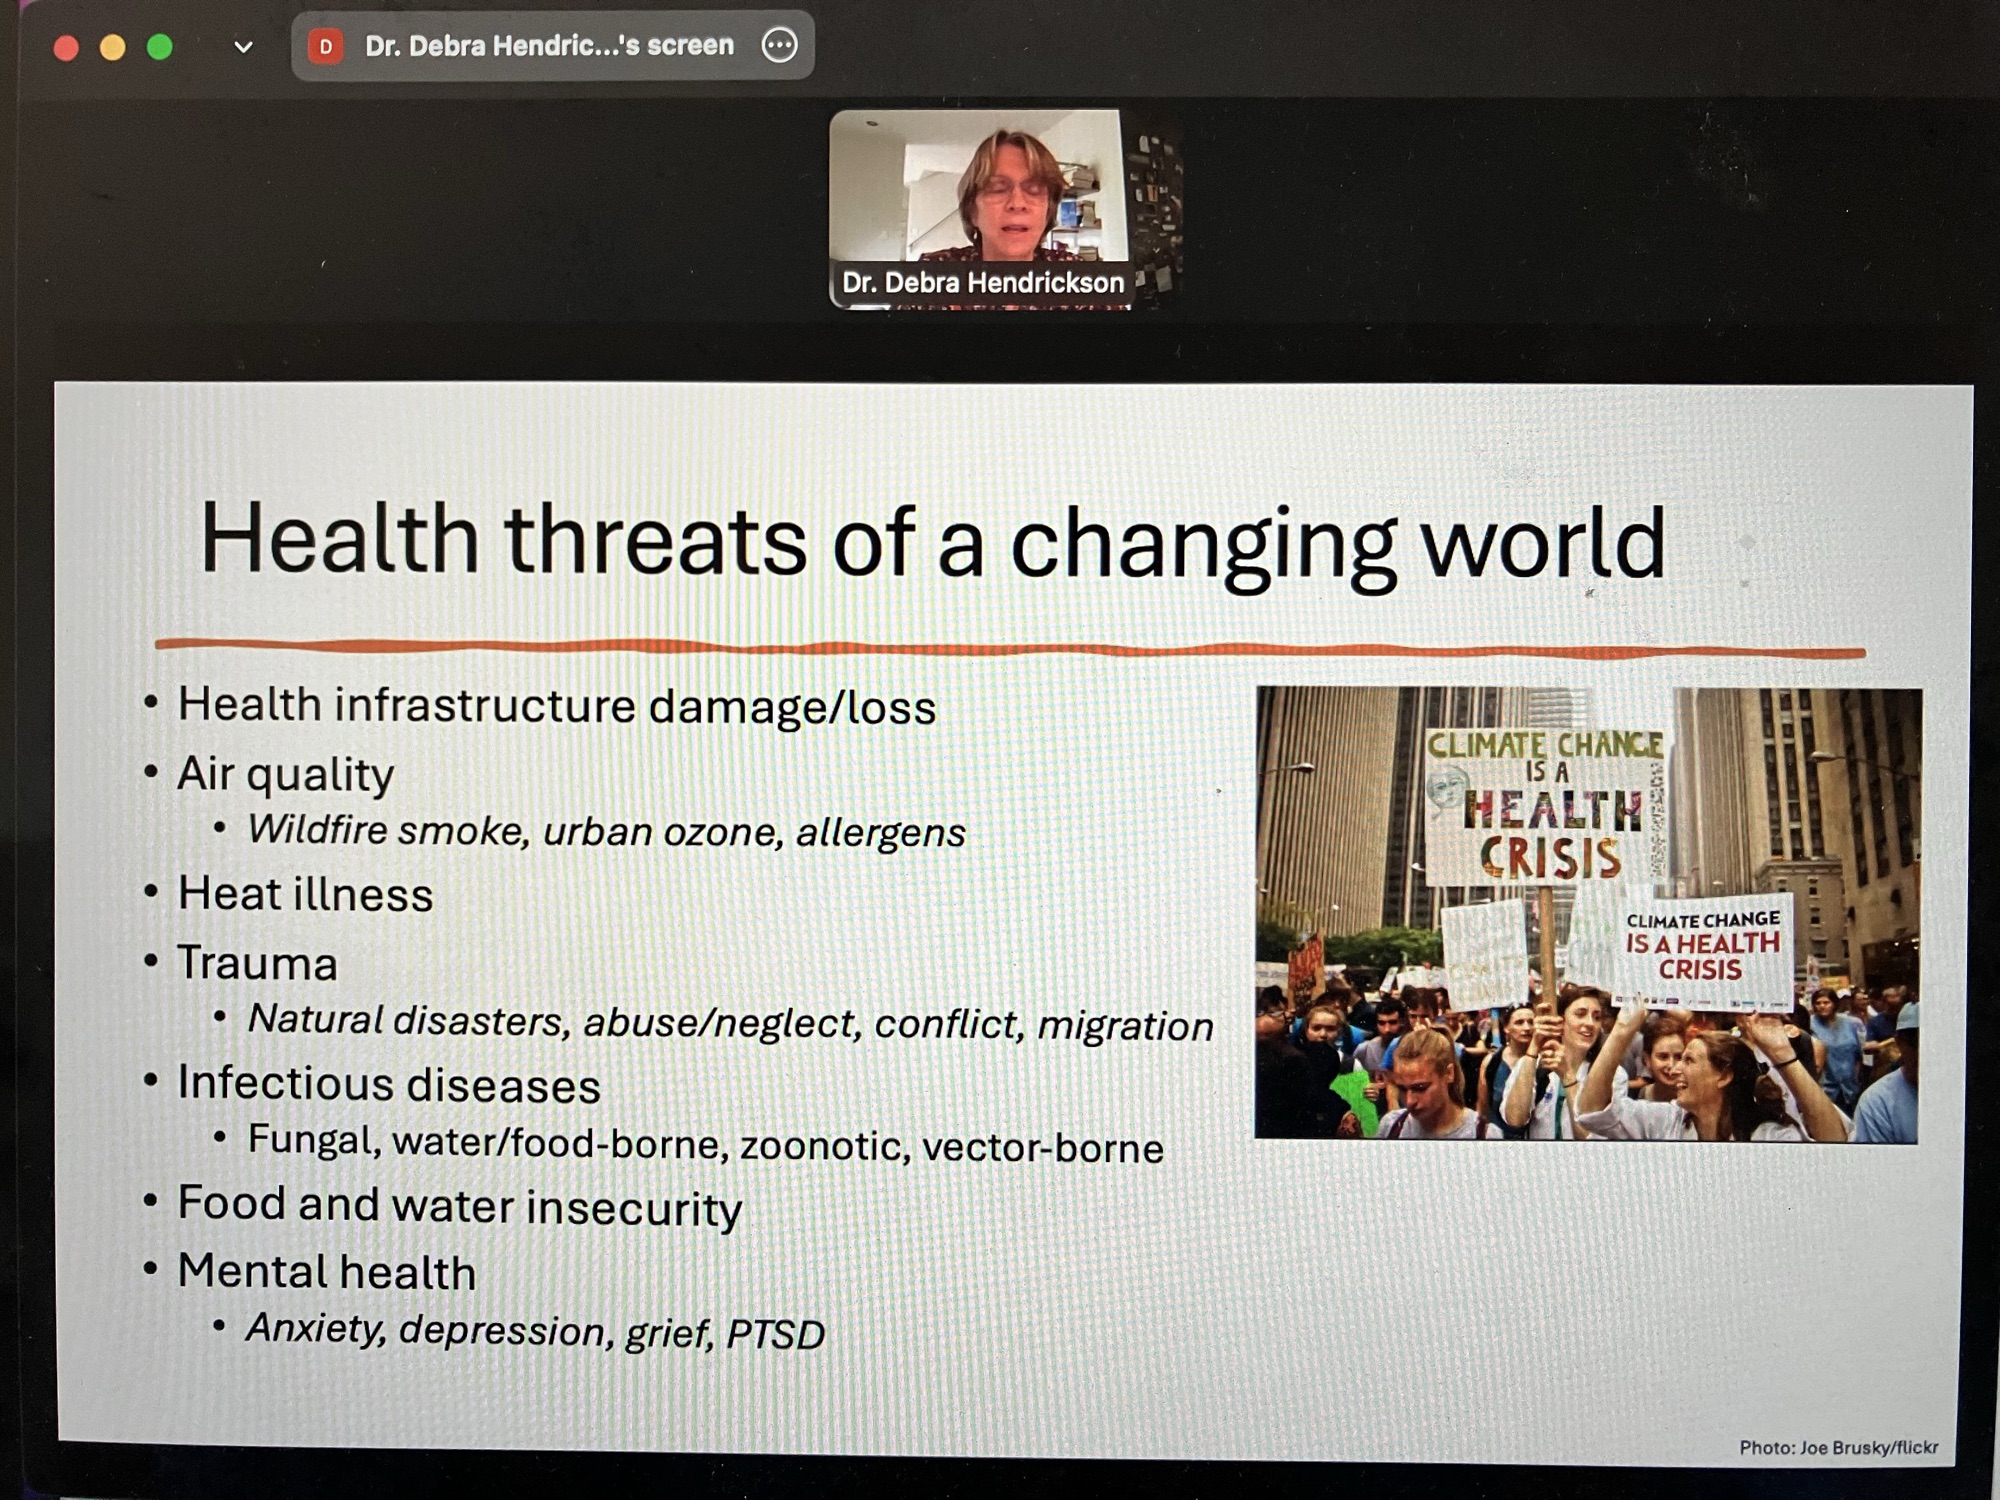Open the circled three-dots more options menu
This screenshot has height=1500, width=2000.
pos(779,45)
